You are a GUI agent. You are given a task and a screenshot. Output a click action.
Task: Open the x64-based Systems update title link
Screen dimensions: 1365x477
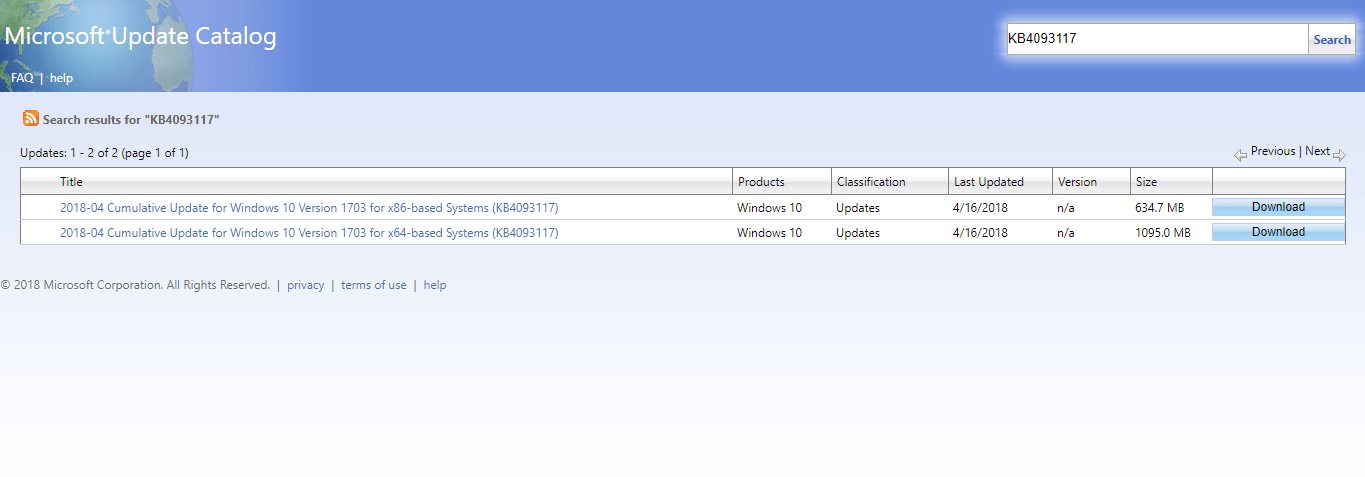point(309,233)
